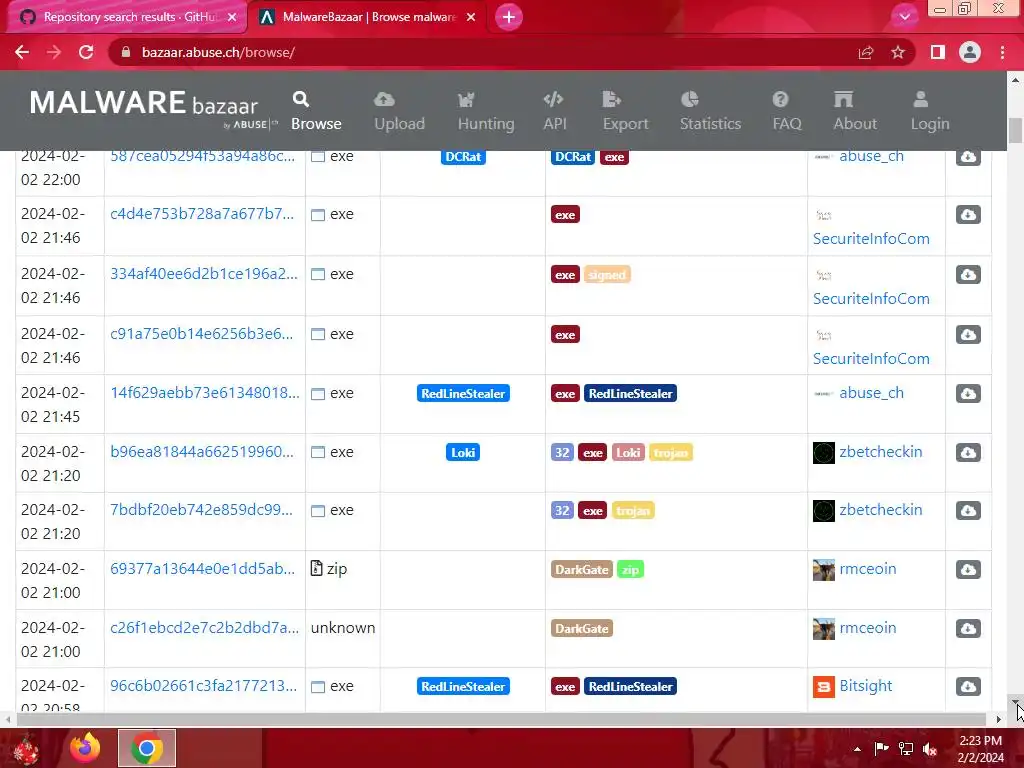Close the MalwareBazaar browser tab

tap(471, 17)
